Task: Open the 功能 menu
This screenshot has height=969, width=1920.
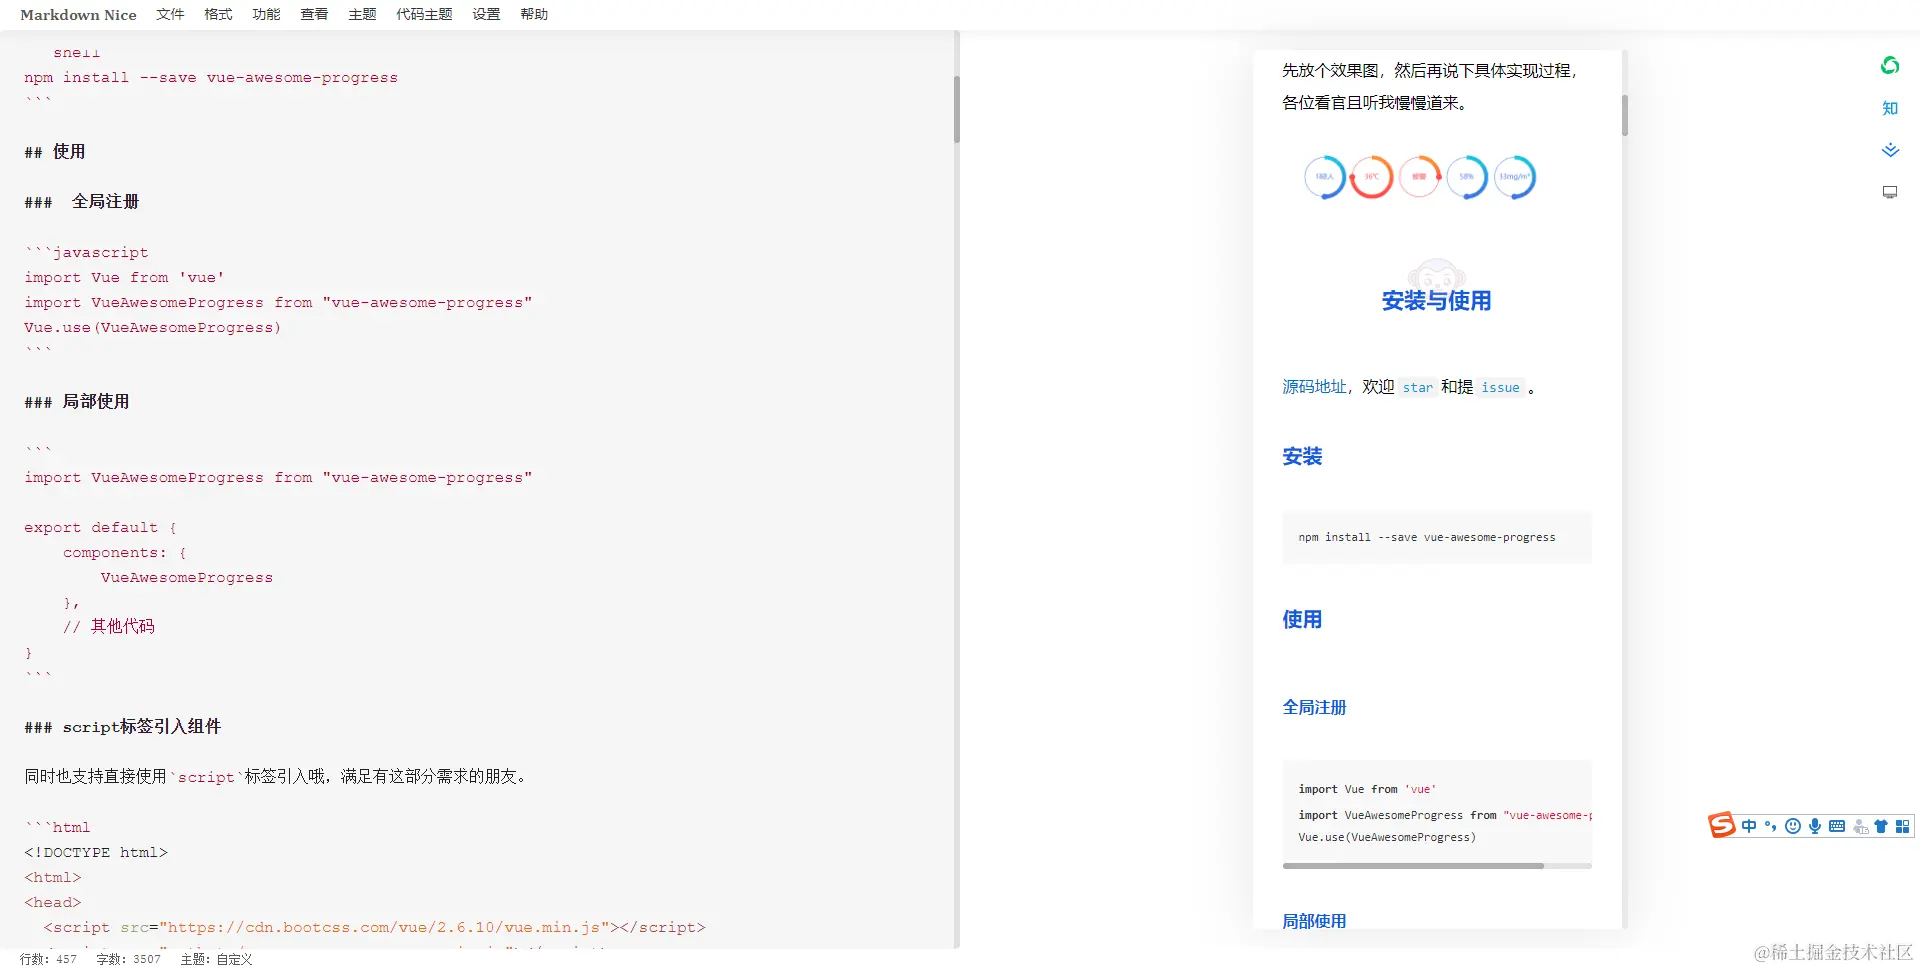Action: click(x=266, y=14)
